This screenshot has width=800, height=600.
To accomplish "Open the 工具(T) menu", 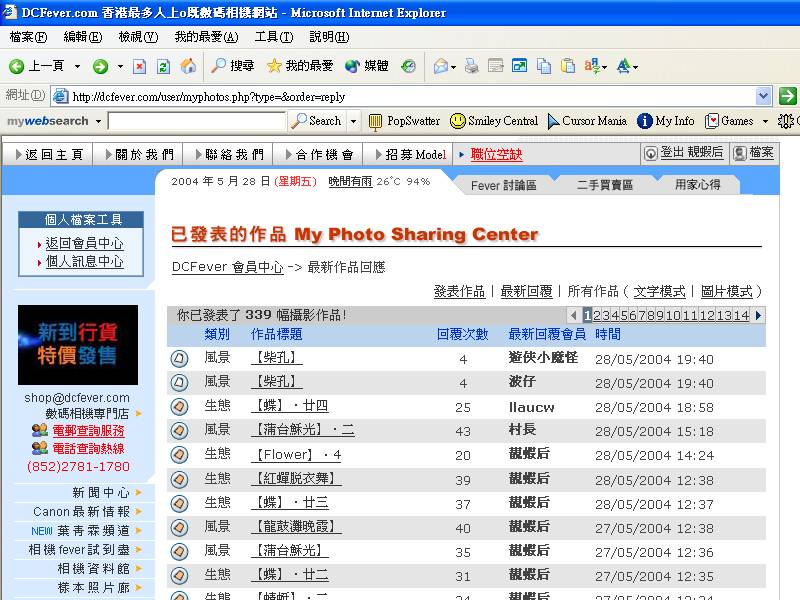I will [x=274, y=37].
